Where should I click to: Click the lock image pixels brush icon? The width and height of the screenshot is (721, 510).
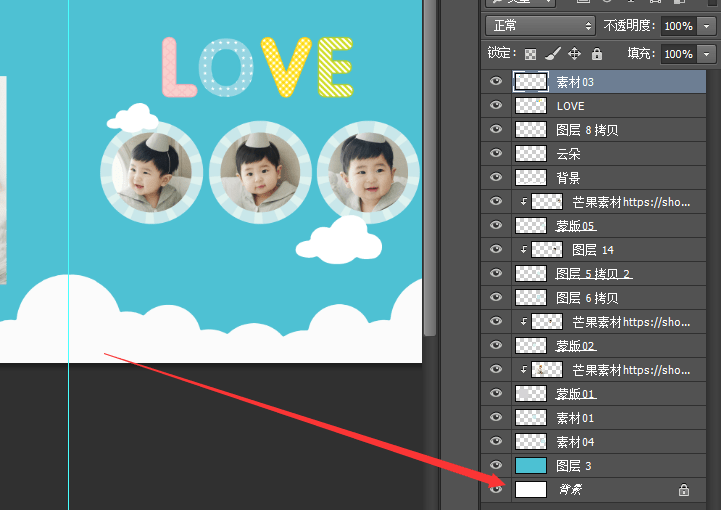(x=552, y=54)
